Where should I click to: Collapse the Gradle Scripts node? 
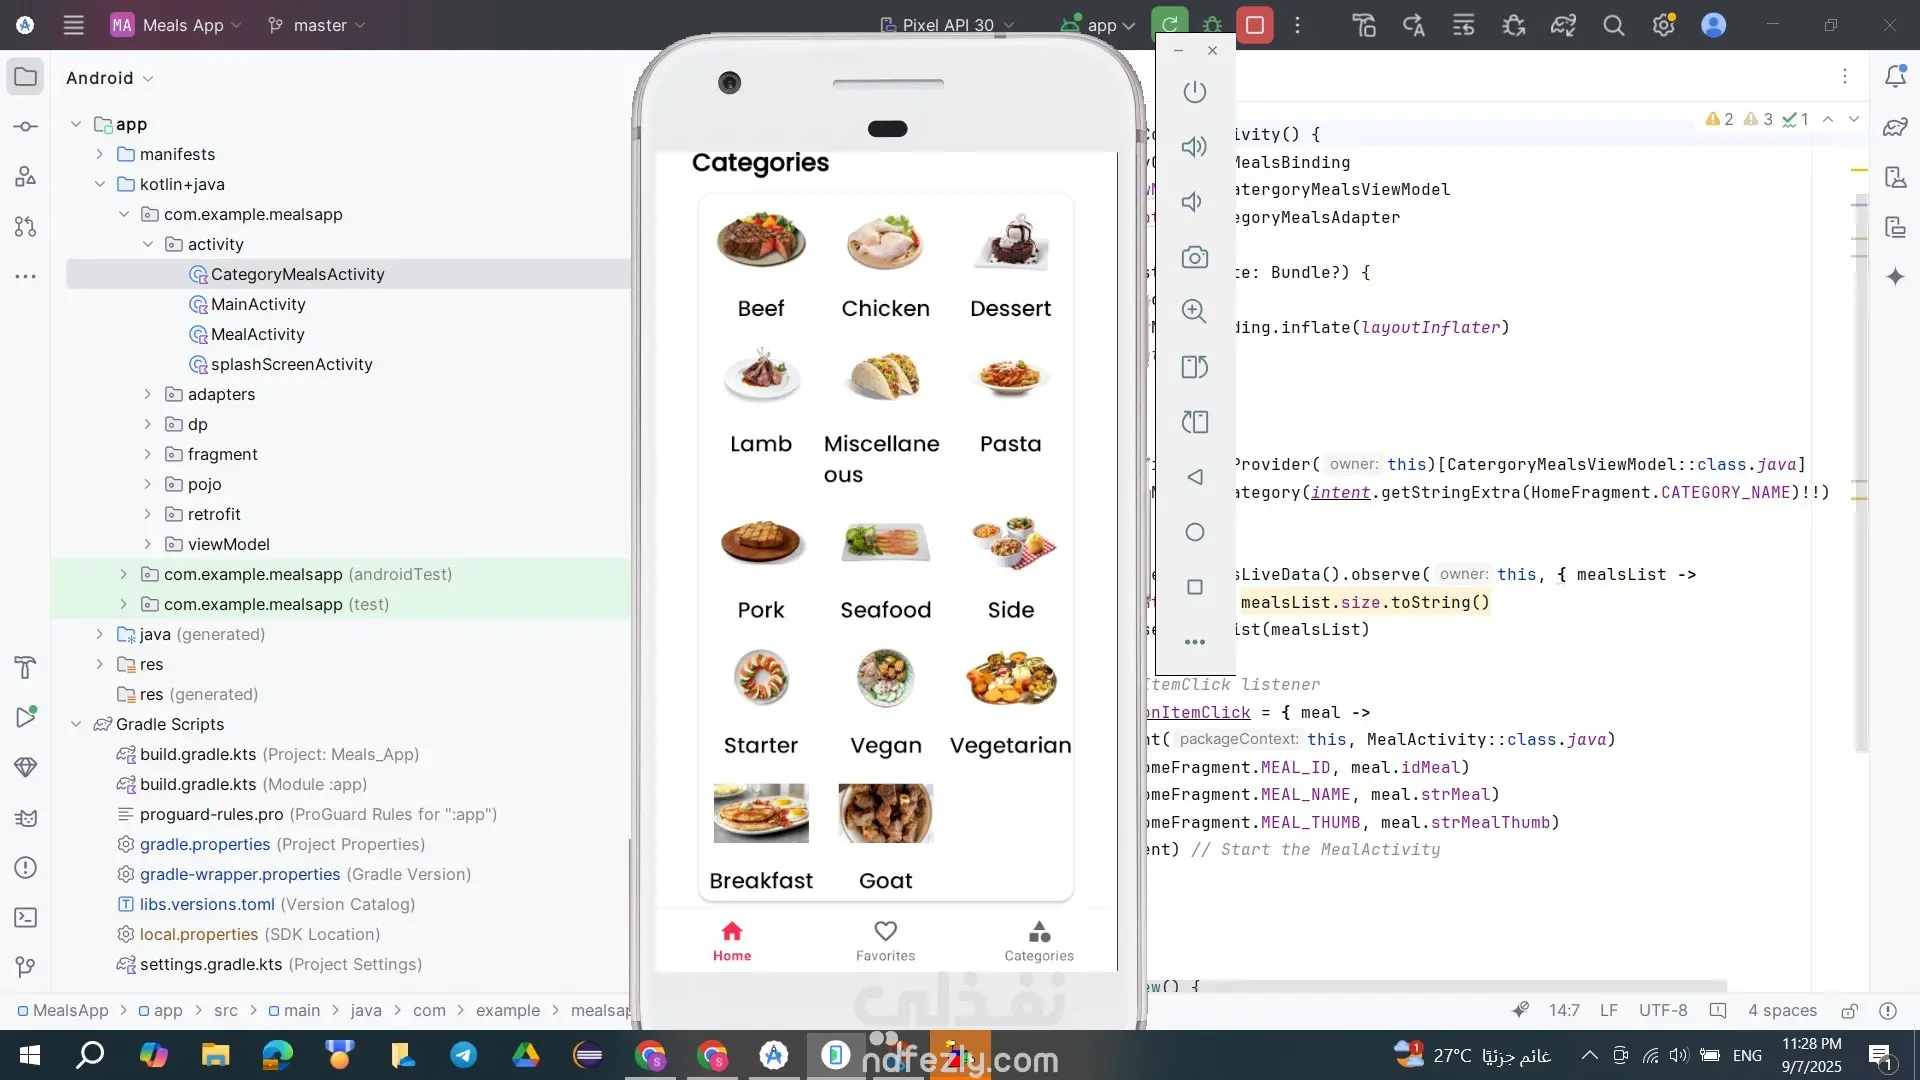coord(76,724)
